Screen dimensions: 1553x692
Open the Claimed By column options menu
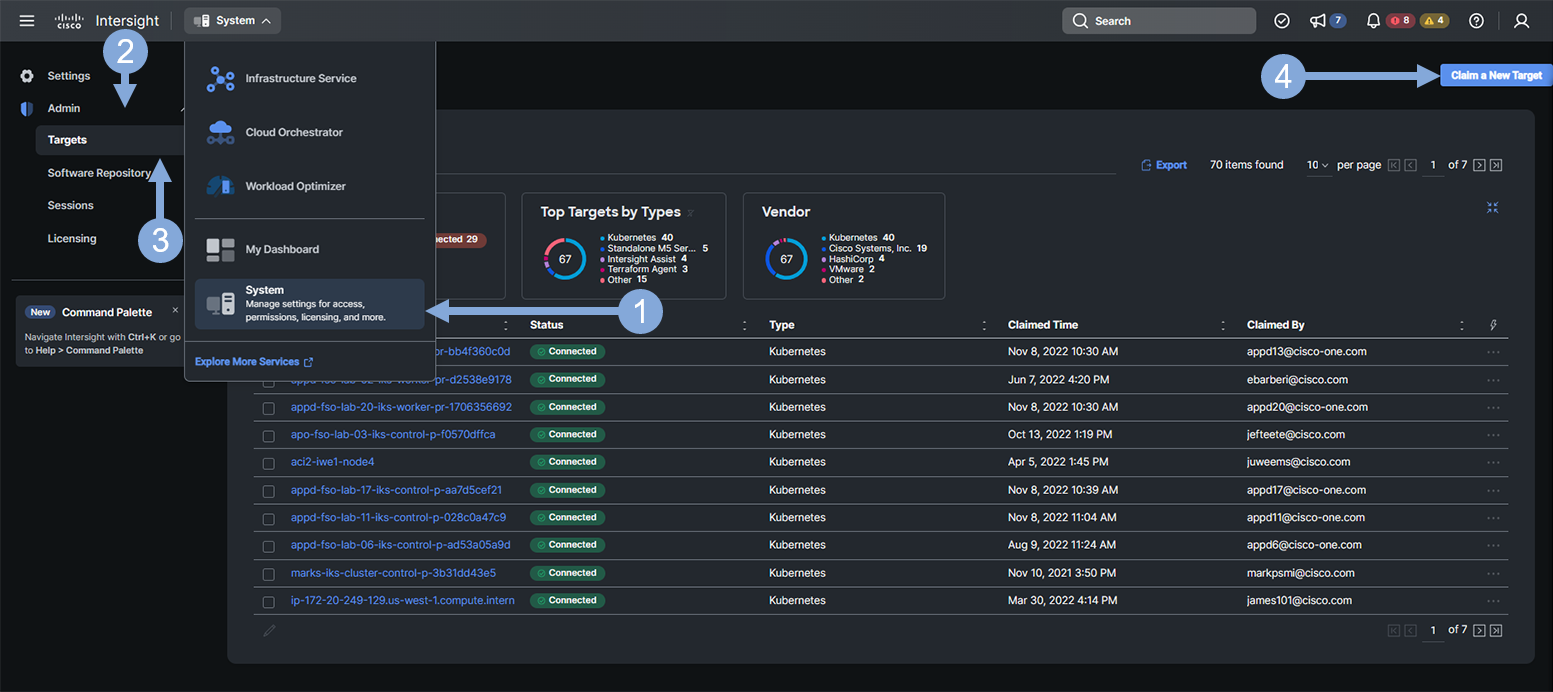pyautogui.click(x=1463, y=325)
